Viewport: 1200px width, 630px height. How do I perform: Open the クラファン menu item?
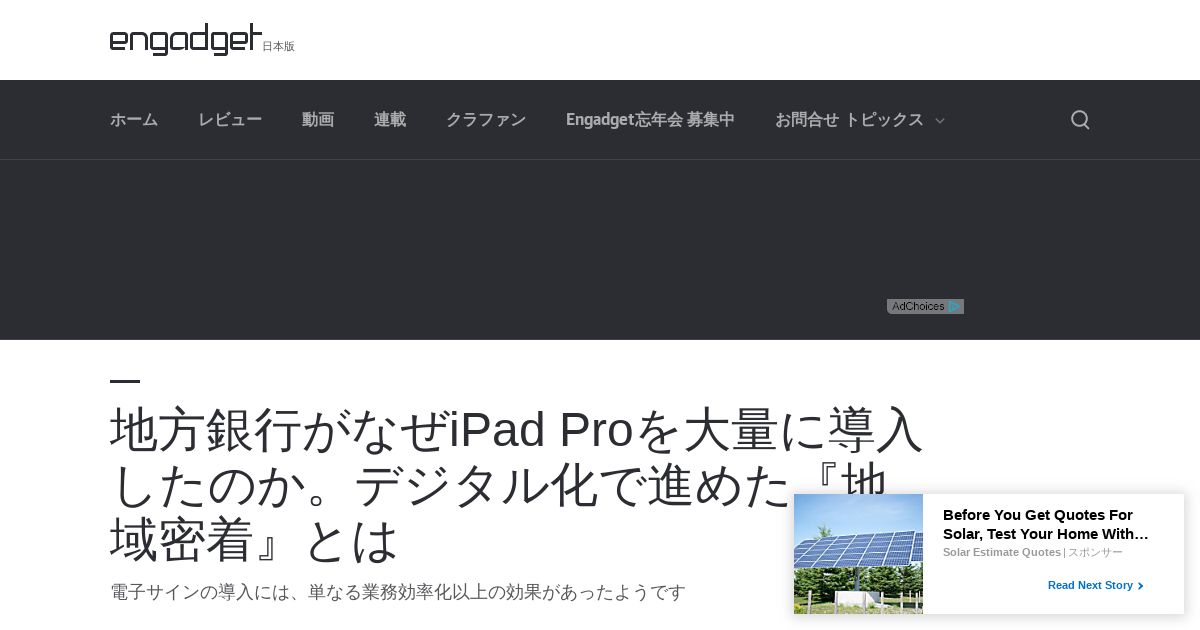coord(486,120)
